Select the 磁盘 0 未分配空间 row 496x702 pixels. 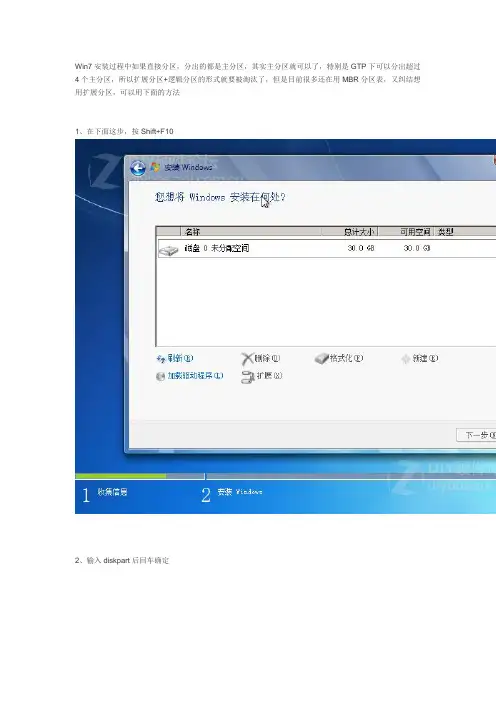click(327, 248)
